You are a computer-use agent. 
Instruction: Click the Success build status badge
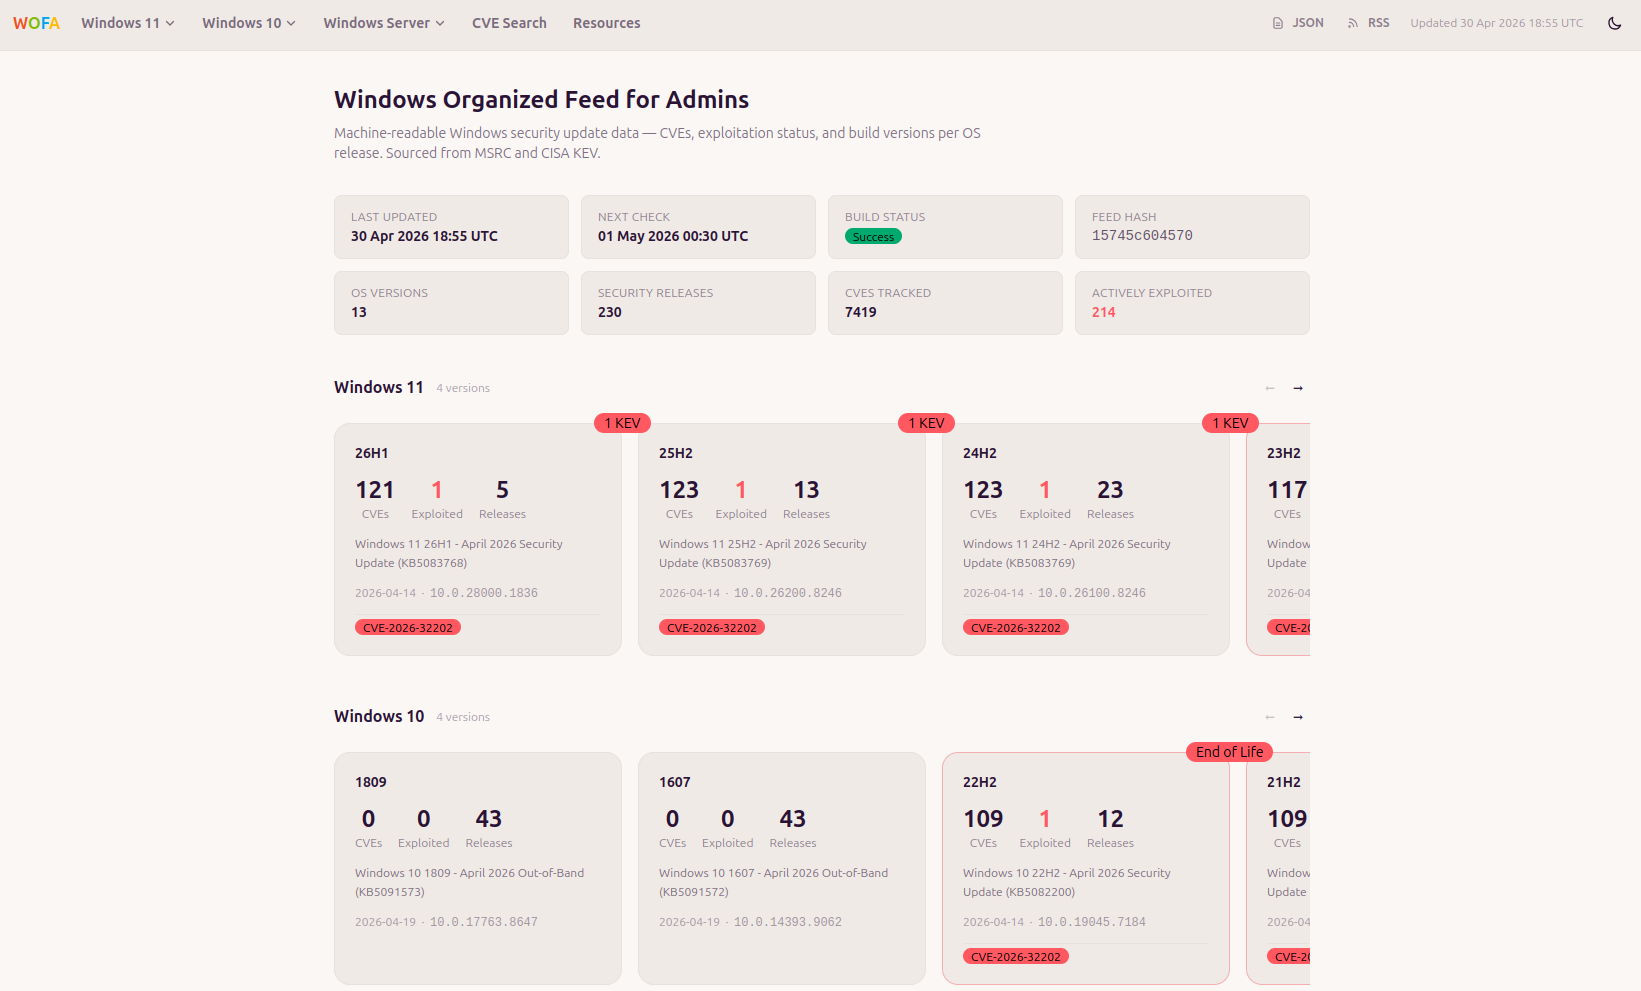(x=873, y=237)
